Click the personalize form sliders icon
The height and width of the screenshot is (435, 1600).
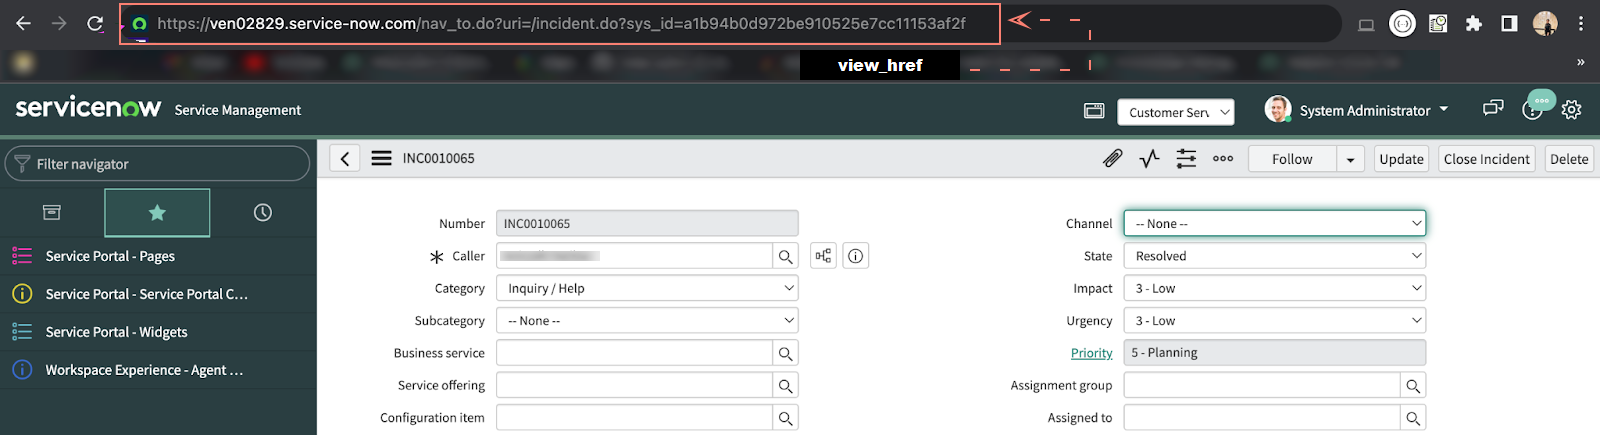(x=1186, y=159)
